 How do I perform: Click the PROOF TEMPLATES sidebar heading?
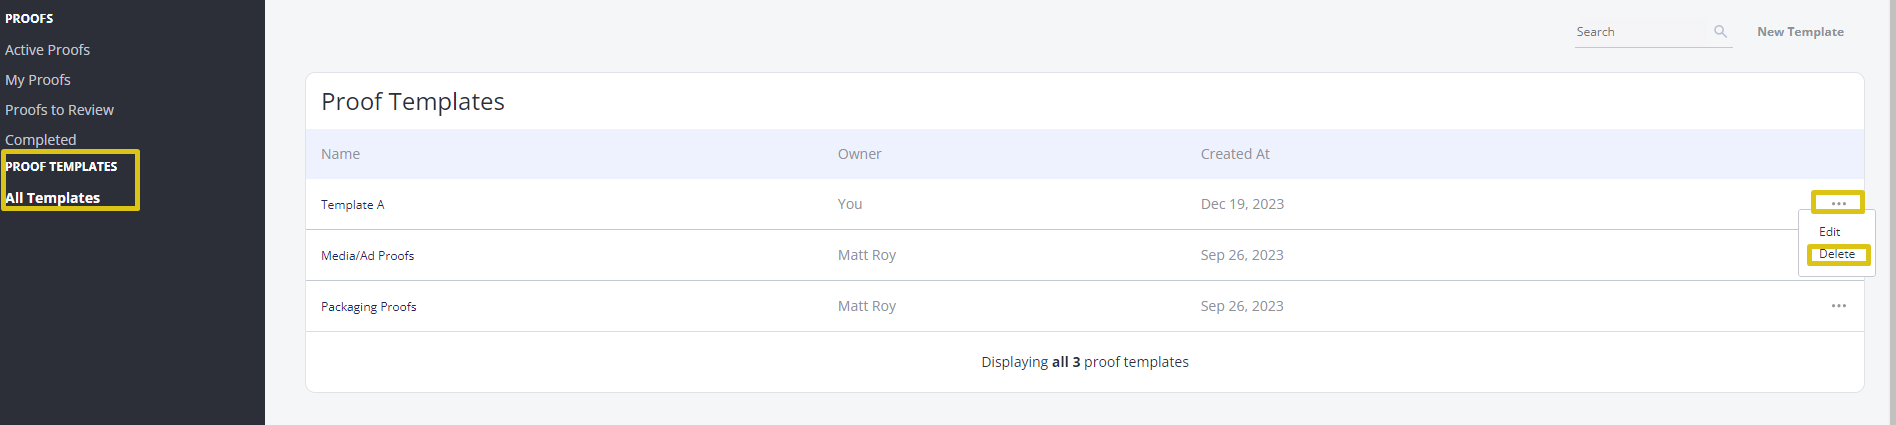coord(61,167)
